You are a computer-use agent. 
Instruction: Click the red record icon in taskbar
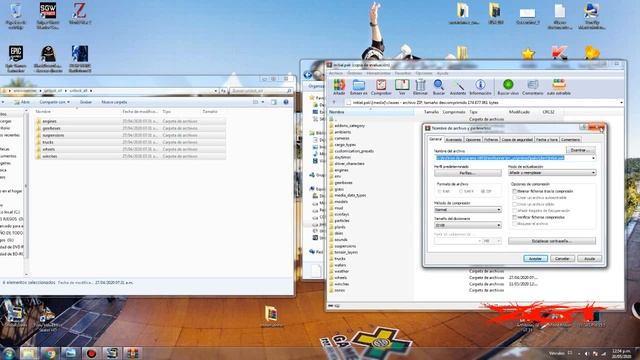pos(91,353)
